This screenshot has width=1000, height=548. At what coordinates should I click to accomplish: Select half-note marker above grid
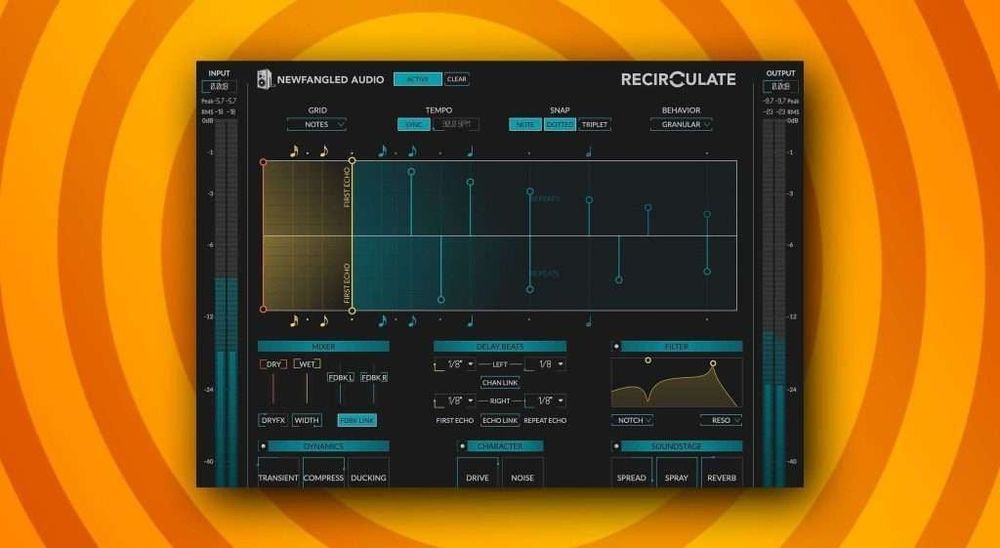[x=589, y=151]
